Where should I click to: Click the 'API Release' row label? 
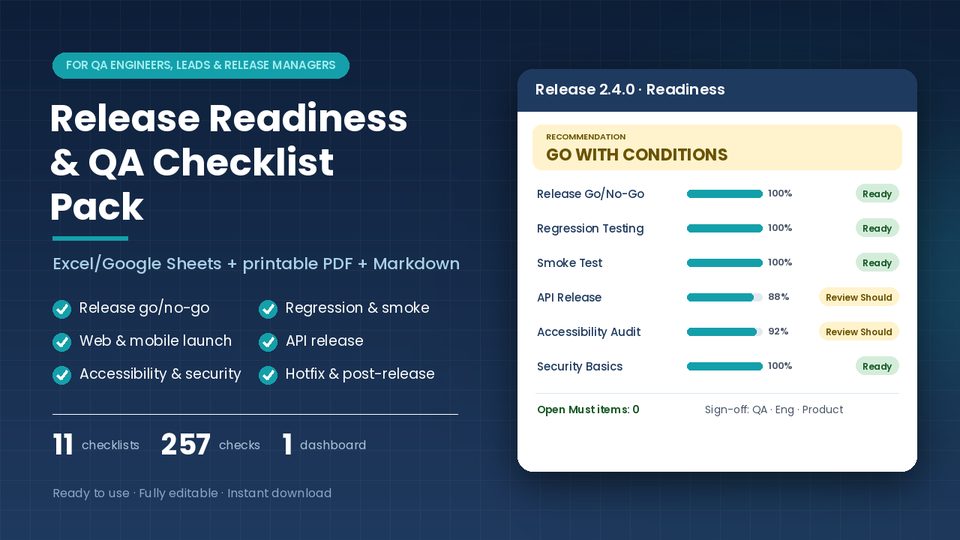tap(569, 298)
